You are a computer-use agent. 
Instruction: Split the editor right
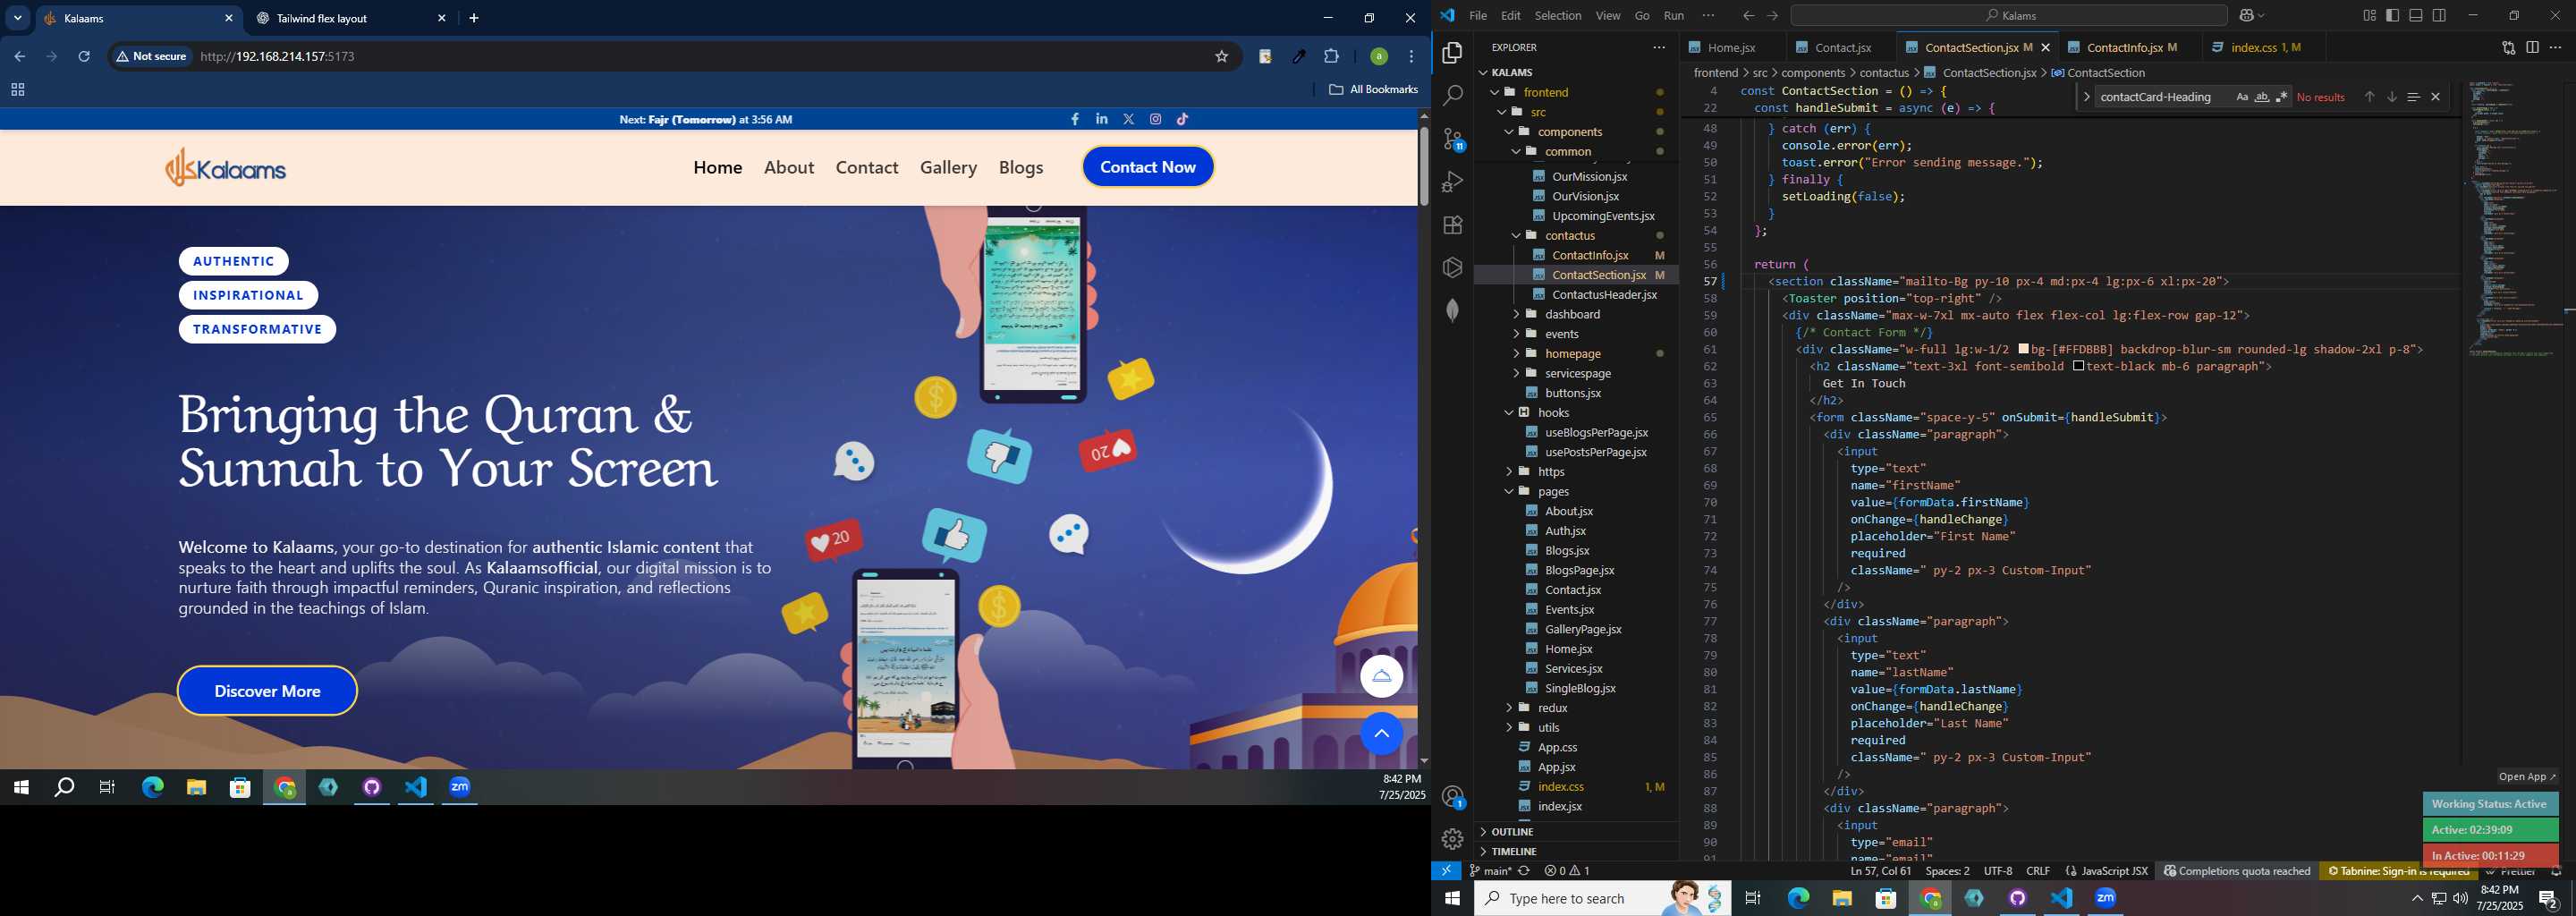pos(2532,47)
